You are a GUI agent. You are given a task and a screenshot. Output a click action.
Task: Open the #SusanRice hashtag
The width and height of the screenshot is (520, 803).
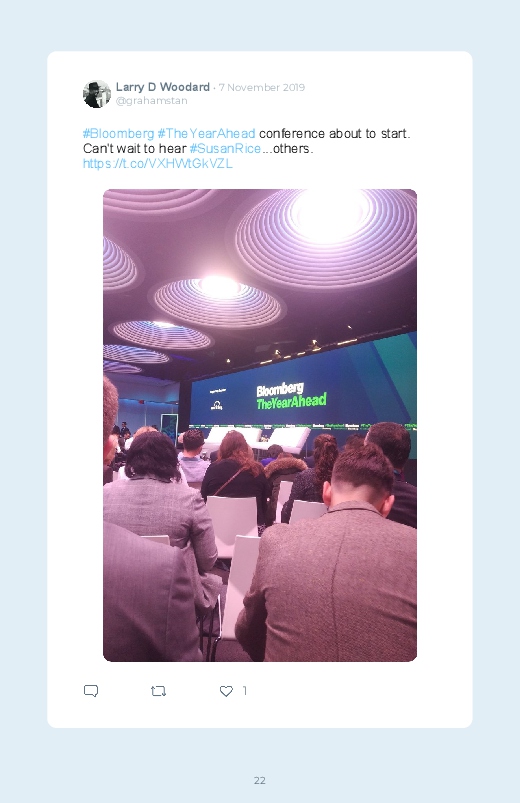click(225, 149)
